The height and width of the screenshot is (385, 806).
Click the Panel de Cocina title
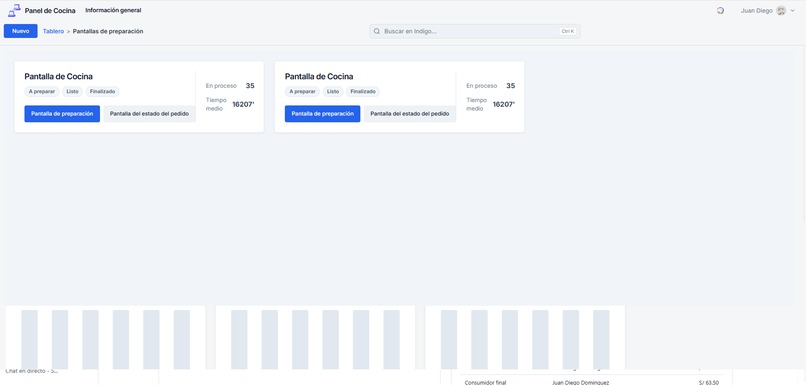point(50,11)
